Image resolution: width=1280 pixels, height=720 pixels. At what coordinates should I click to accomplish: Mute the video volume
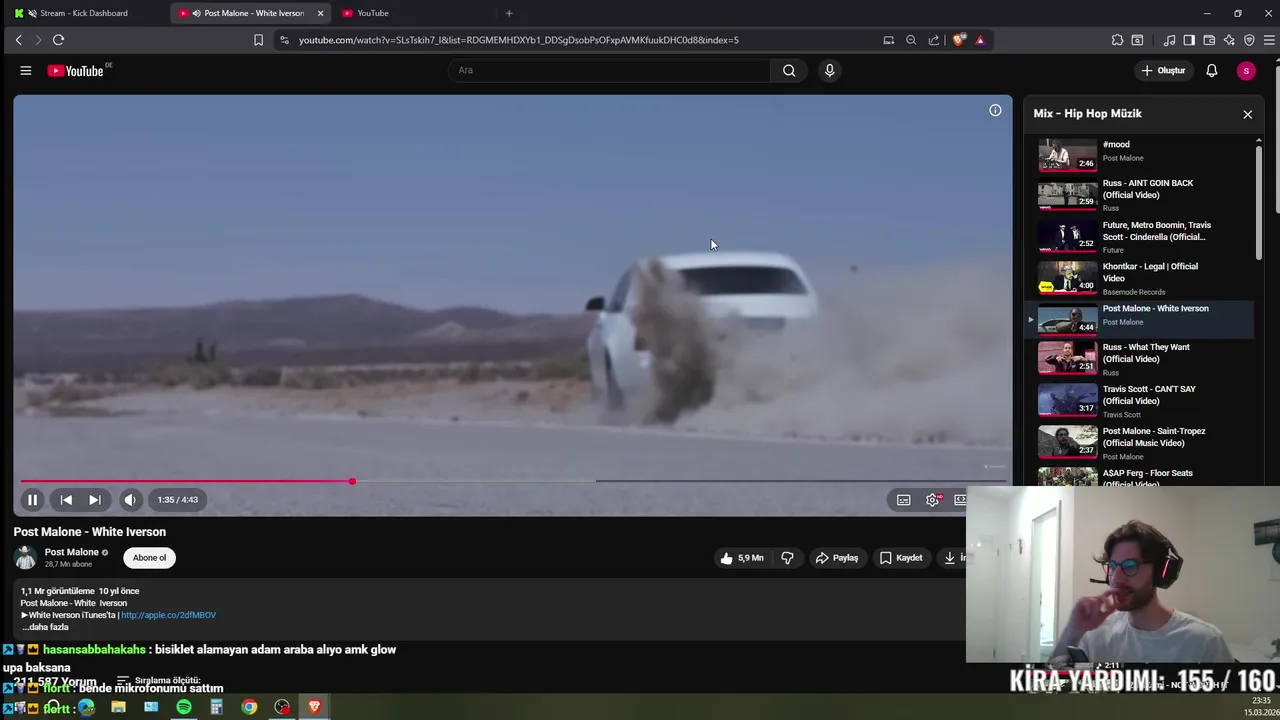tap(131, 500)
